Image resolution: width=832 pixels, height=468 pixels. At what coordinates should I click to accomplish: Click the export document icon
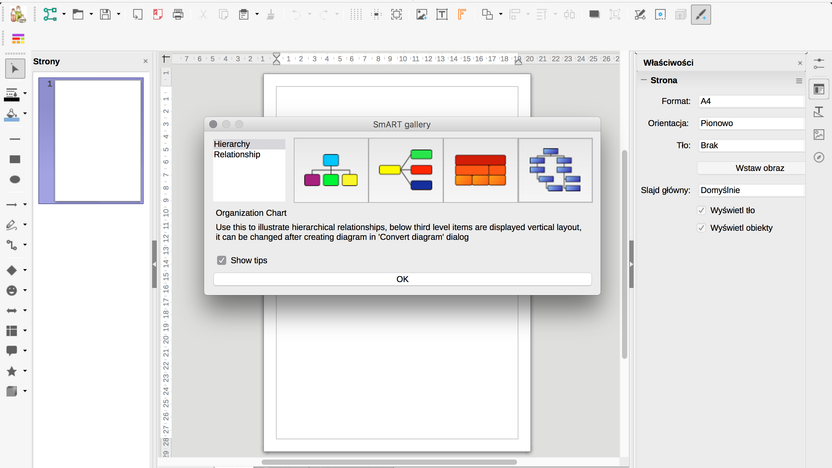[x=137, y=14]
